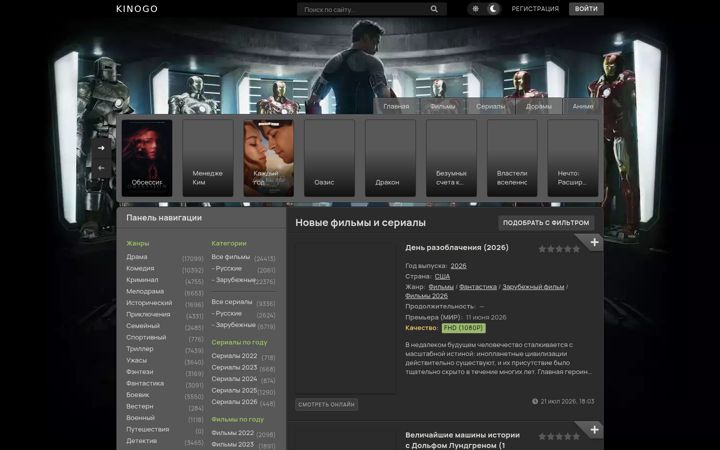
Task: Open the Оазис card
Action: (329, 158)
